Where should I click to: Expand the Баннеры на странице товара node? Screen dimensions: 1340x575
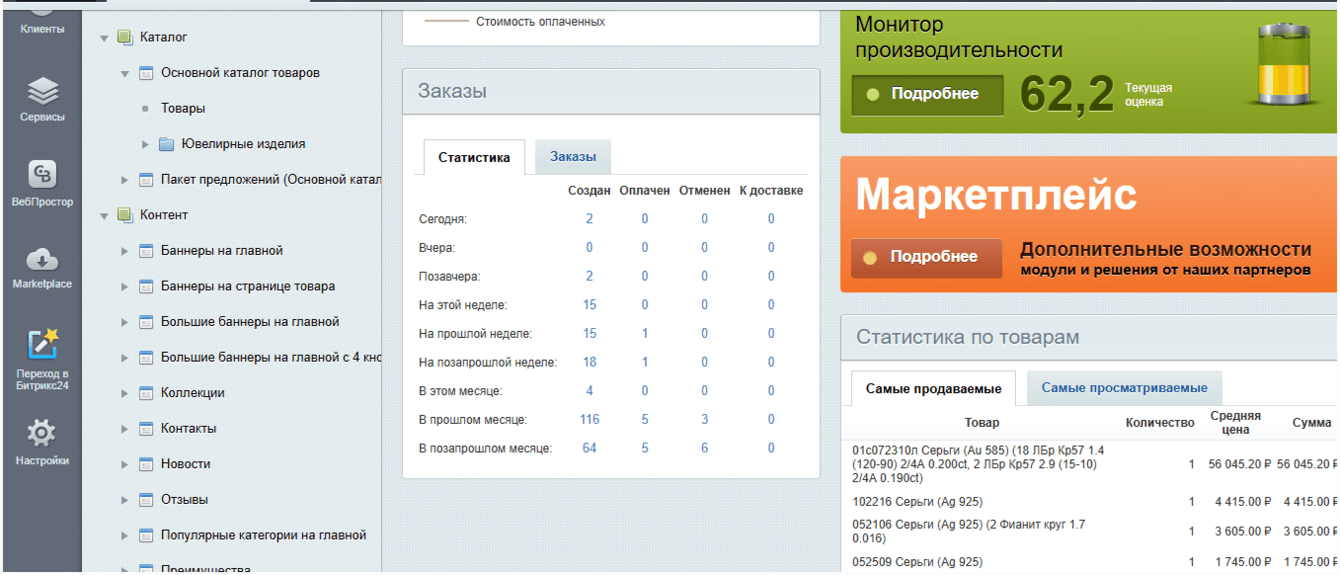tap(125, 287)
